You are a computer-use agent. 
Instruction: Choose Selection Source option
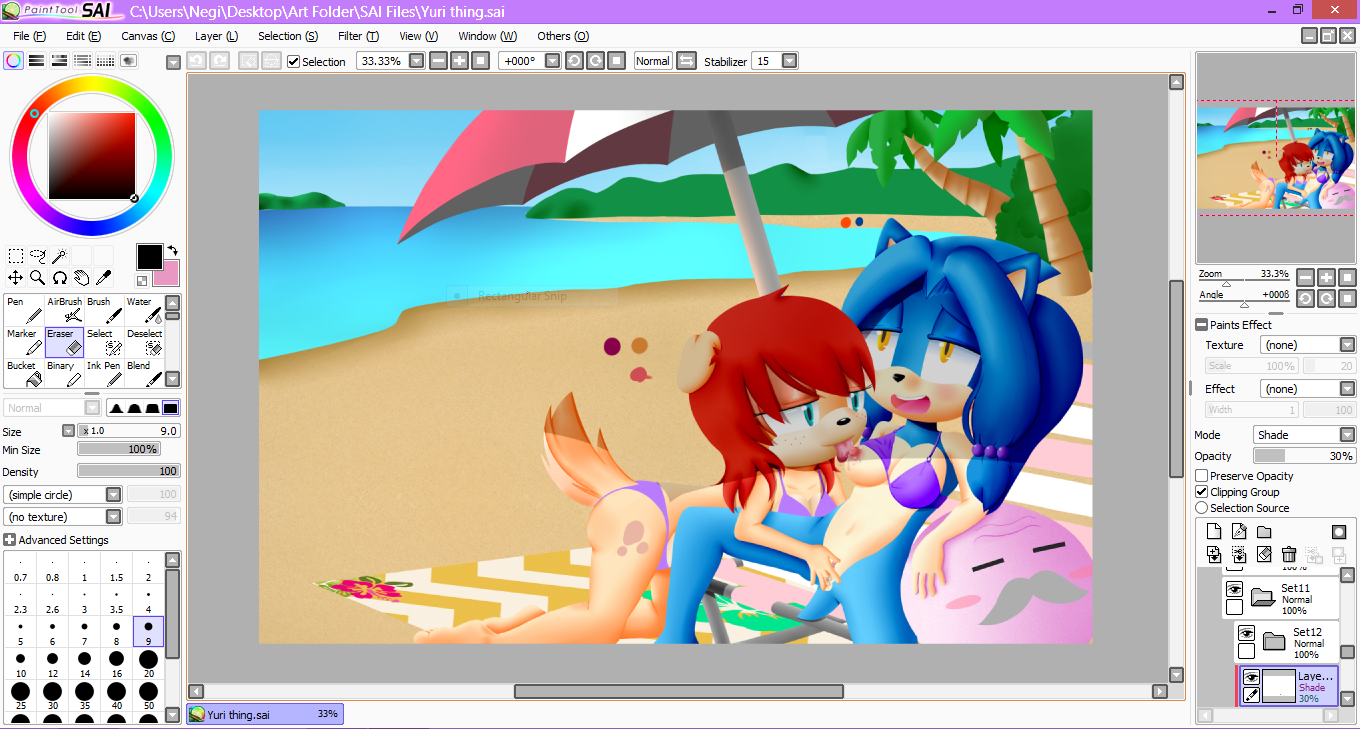1202,508
